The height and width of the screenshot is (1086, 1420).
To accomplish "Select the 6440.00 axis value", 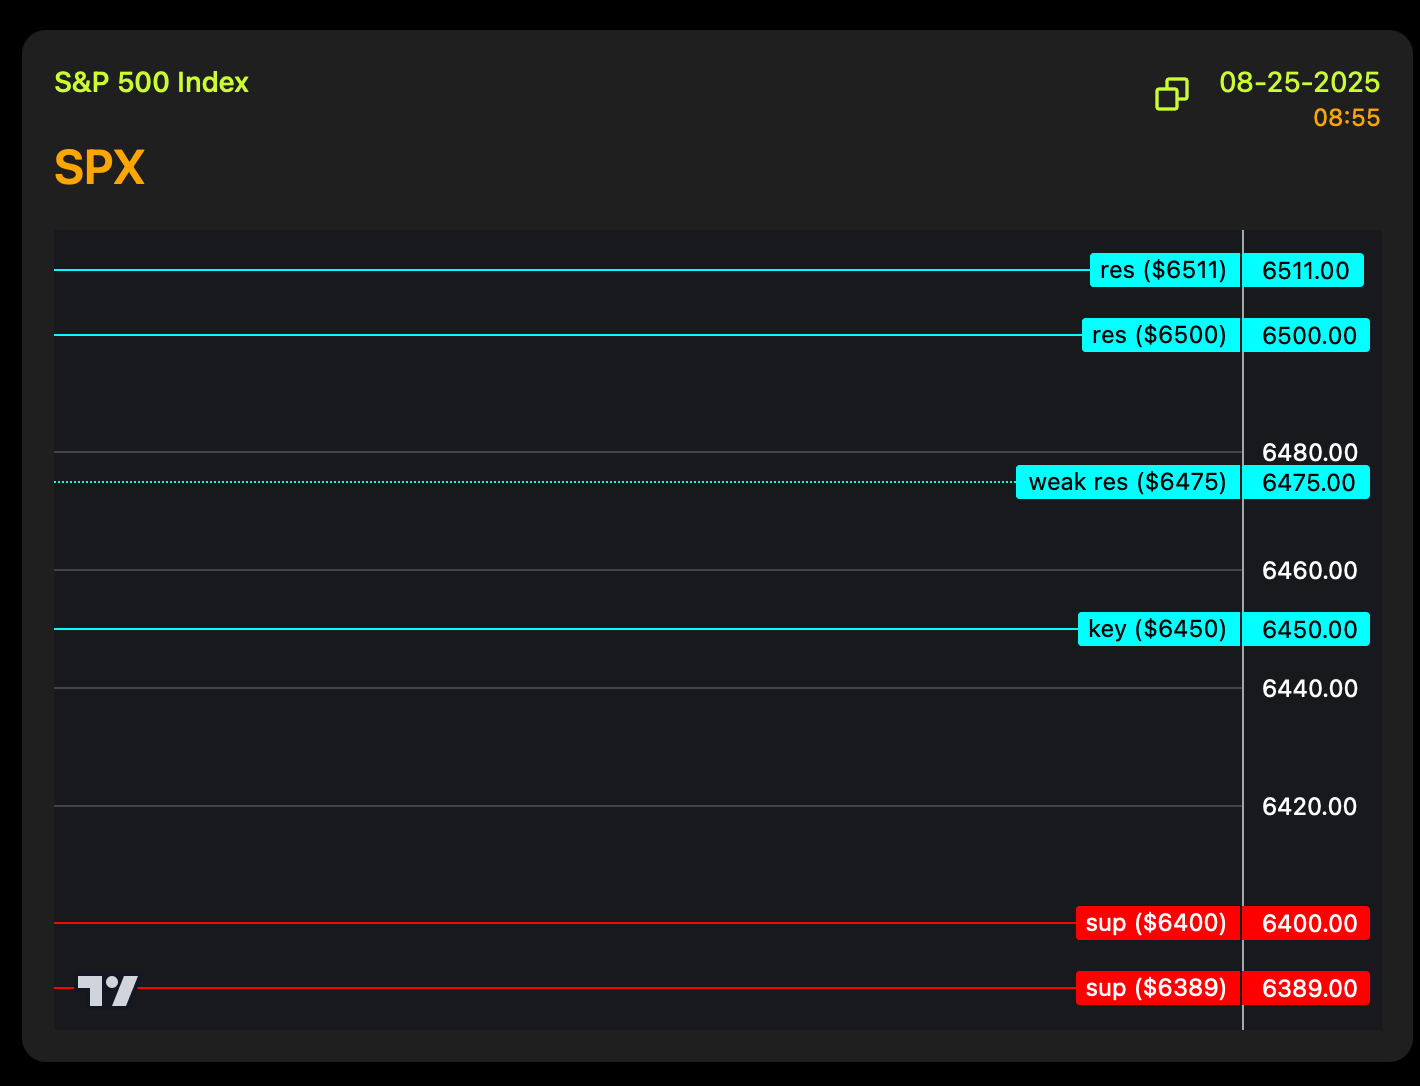I will pos(1310,688).
